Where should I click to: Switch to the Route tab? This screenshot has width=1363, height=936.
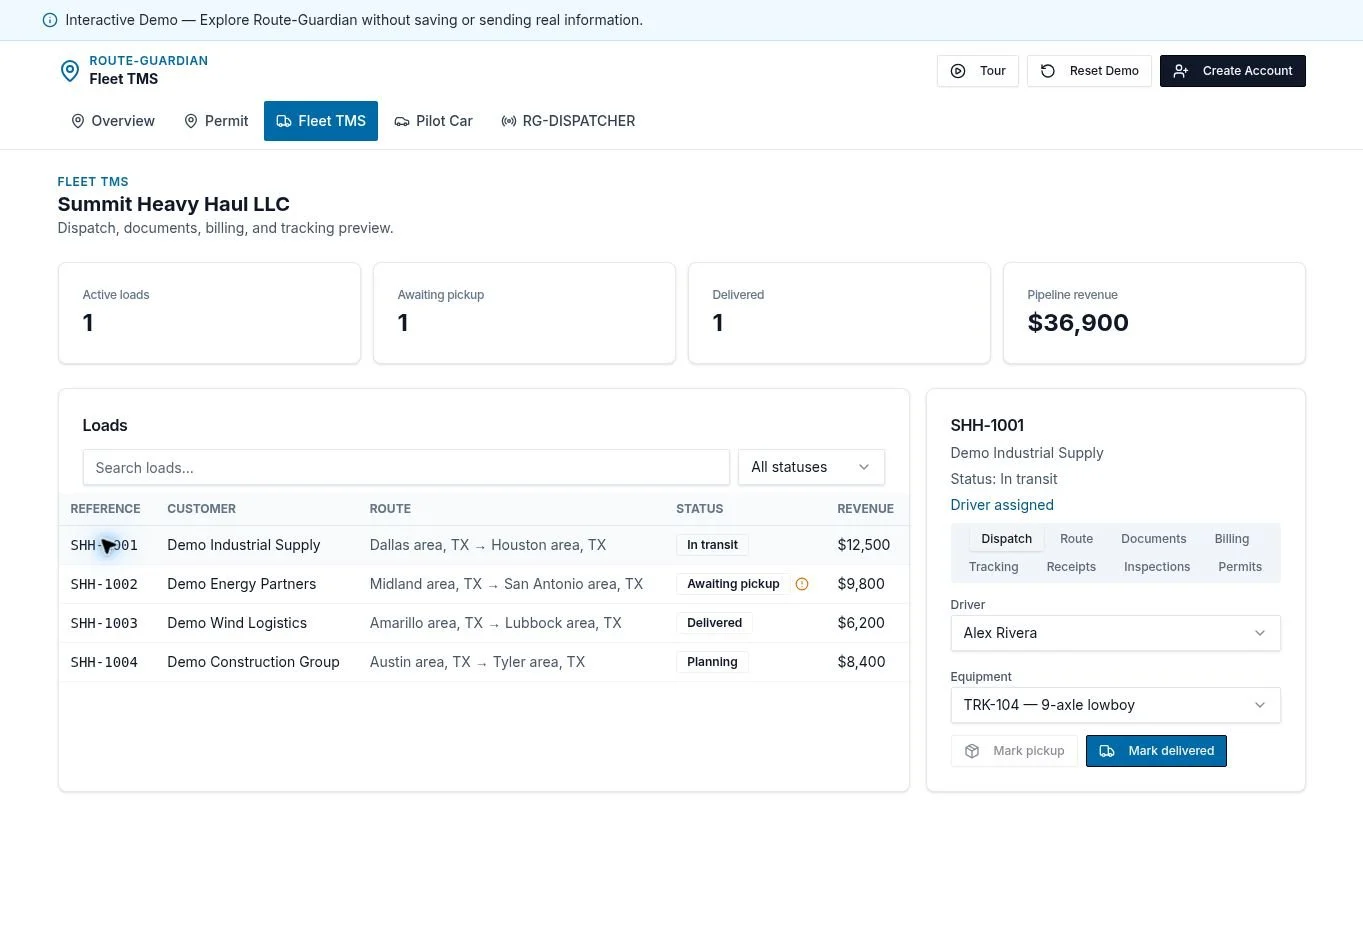(1076, 539)
